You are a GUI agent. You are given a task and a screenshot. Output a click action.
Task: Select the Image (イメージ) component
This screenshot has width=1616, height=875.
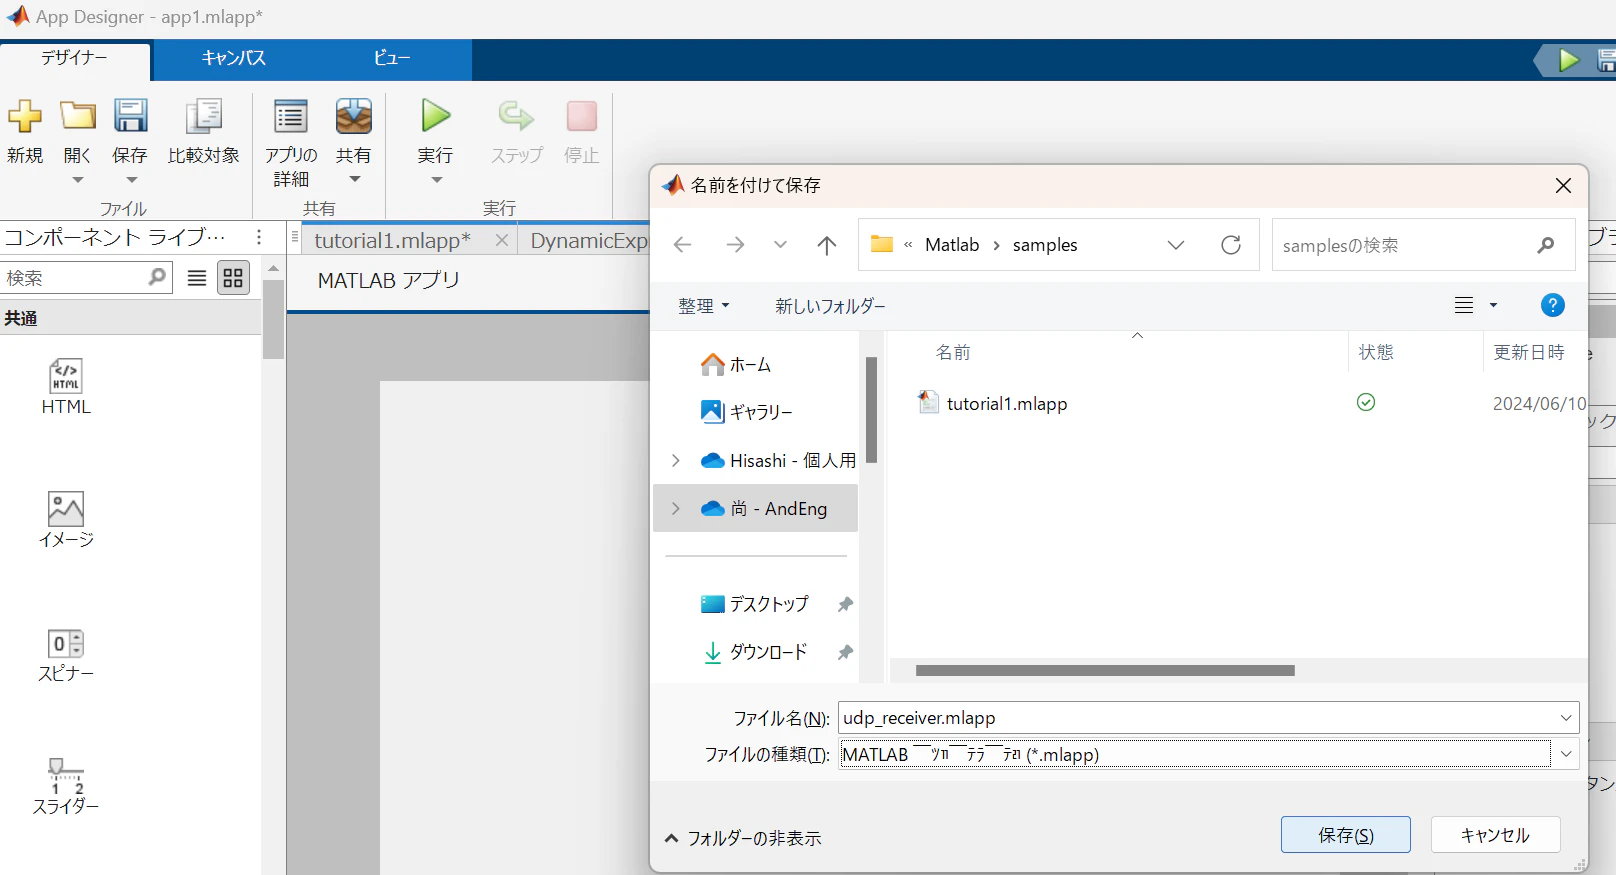coord(66,519)
